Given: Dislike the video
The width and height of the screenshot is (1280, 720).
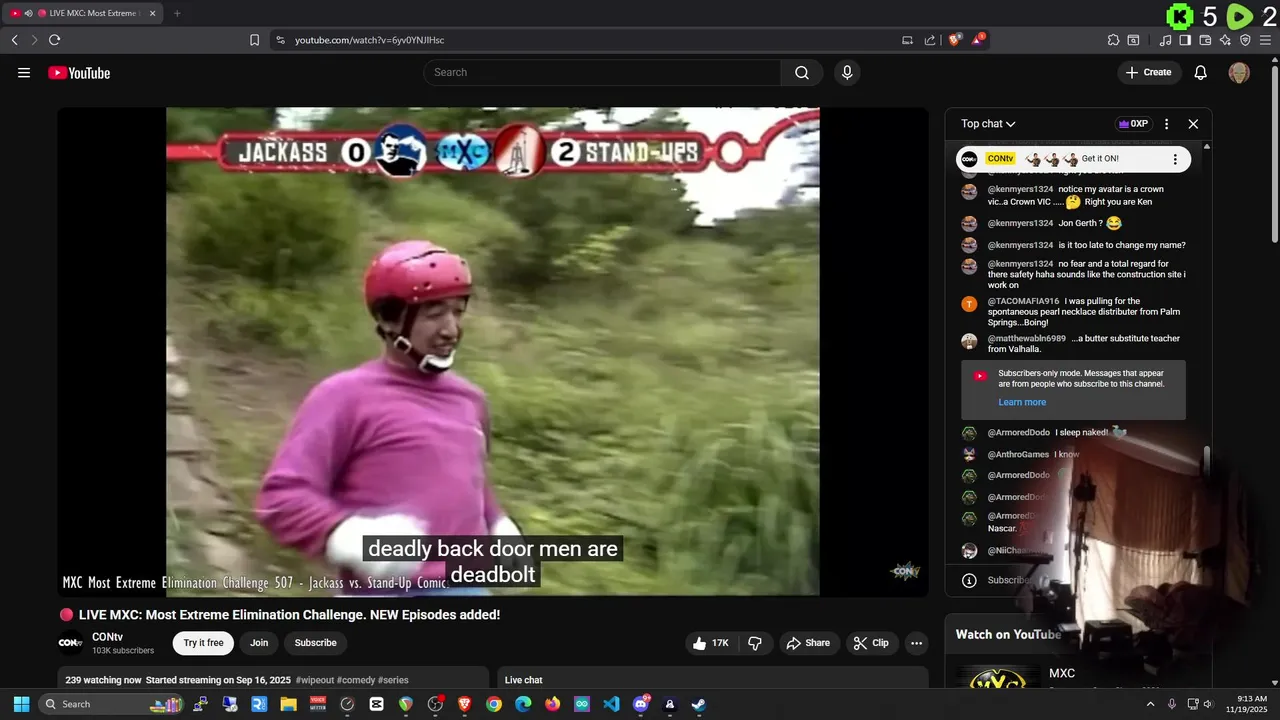Looking at the screenshot, I should [x=756, y=643].
